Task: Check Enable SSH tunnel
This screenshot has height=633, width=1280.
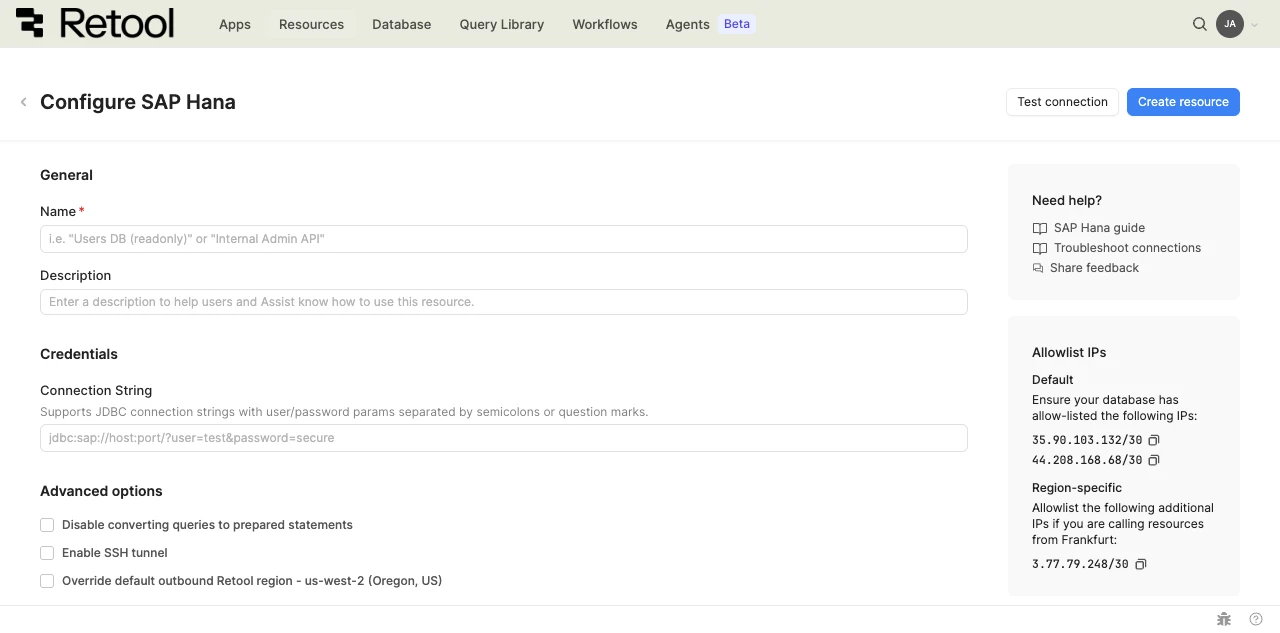Action: (x=47, y=553)
